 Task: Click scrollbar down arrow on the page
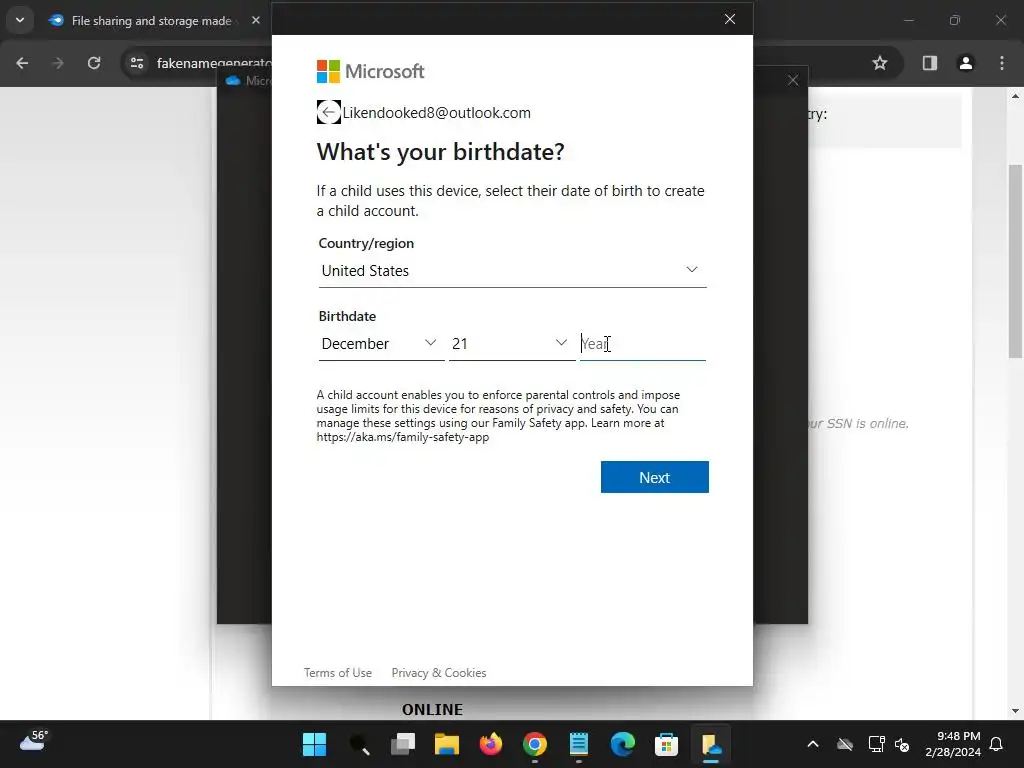click(x=1015, y=711)
